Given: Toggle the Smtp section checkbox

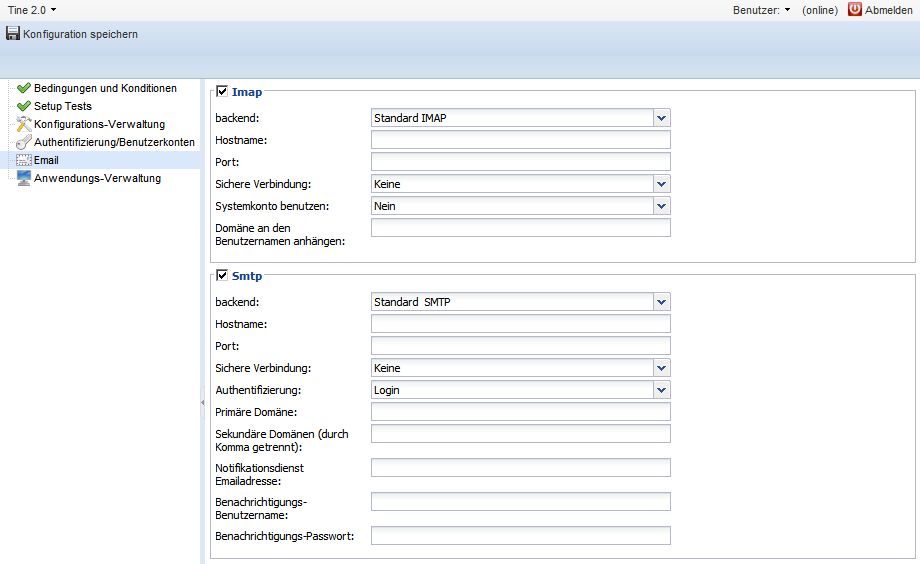Looking at the screenshot, I should (222, 276).
